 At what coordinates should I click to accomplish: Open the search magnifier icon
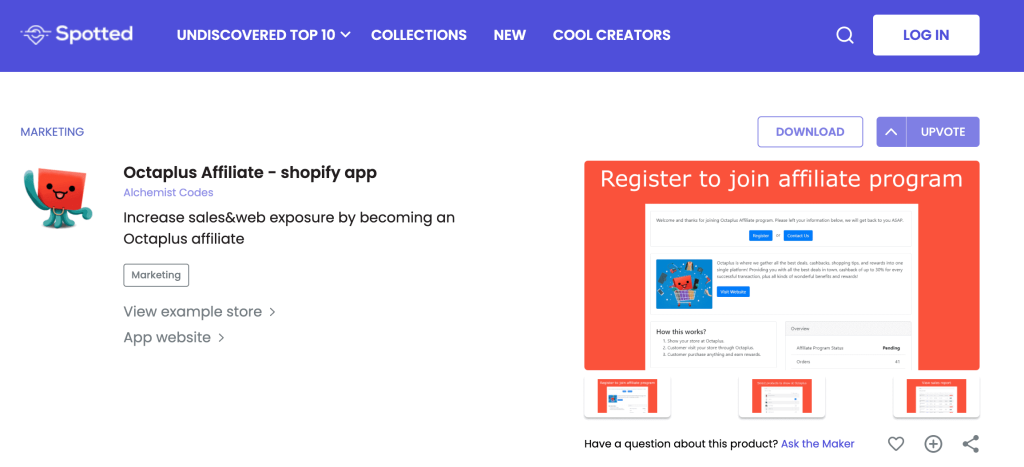pos(845,35)
